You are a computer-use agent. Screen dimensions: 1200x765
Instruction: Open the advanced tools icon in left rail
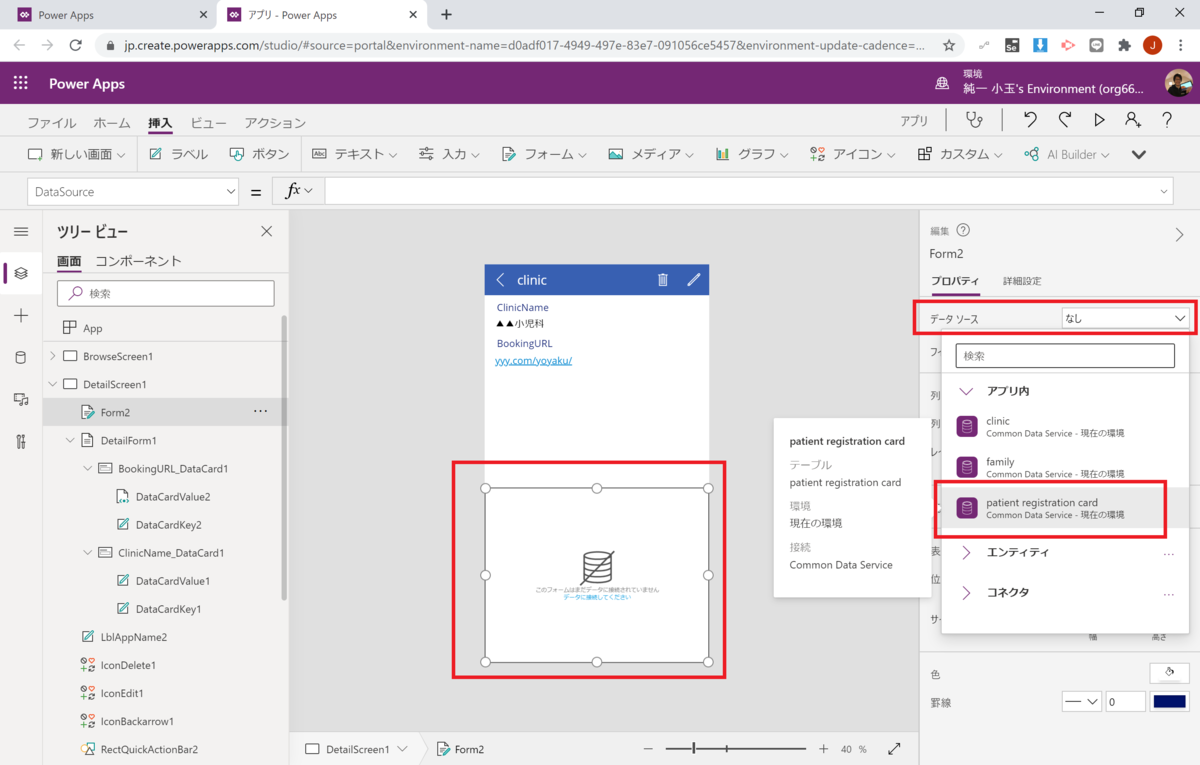[x=21, y=442]
